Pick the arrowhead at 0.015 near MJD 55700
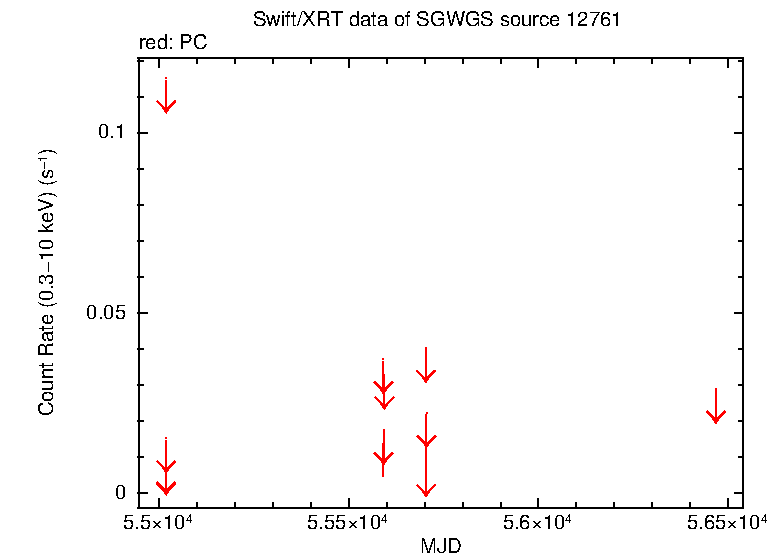 pyautogui.click(x=426, y=440)
